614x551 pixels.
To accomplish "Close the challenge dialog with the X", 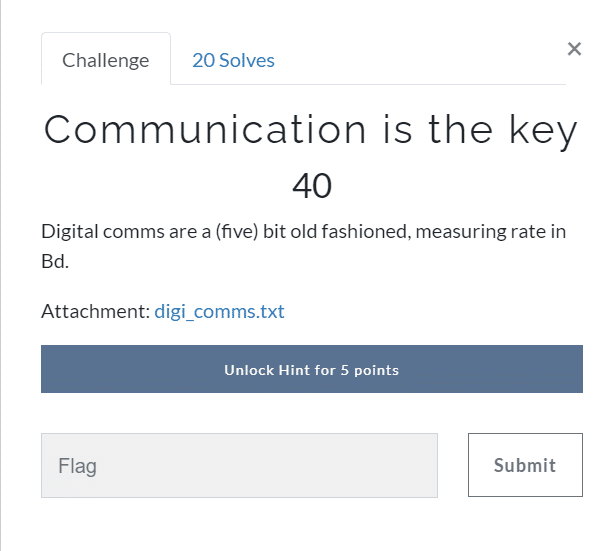I will tap(574, 49).
